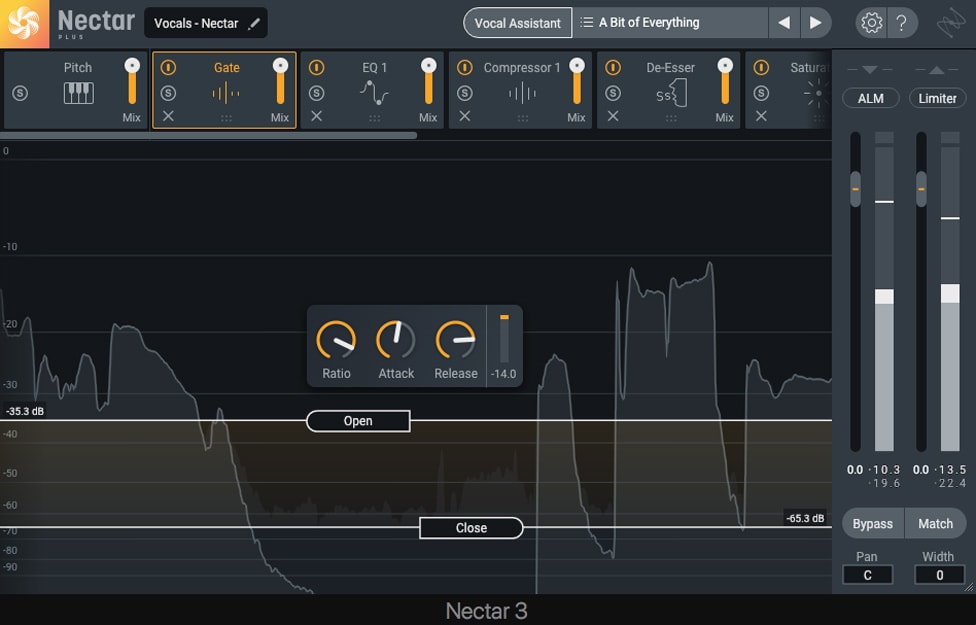Click the Pitch Mix slider
Screen dimensions: 976x625
(x=132, y=82)
